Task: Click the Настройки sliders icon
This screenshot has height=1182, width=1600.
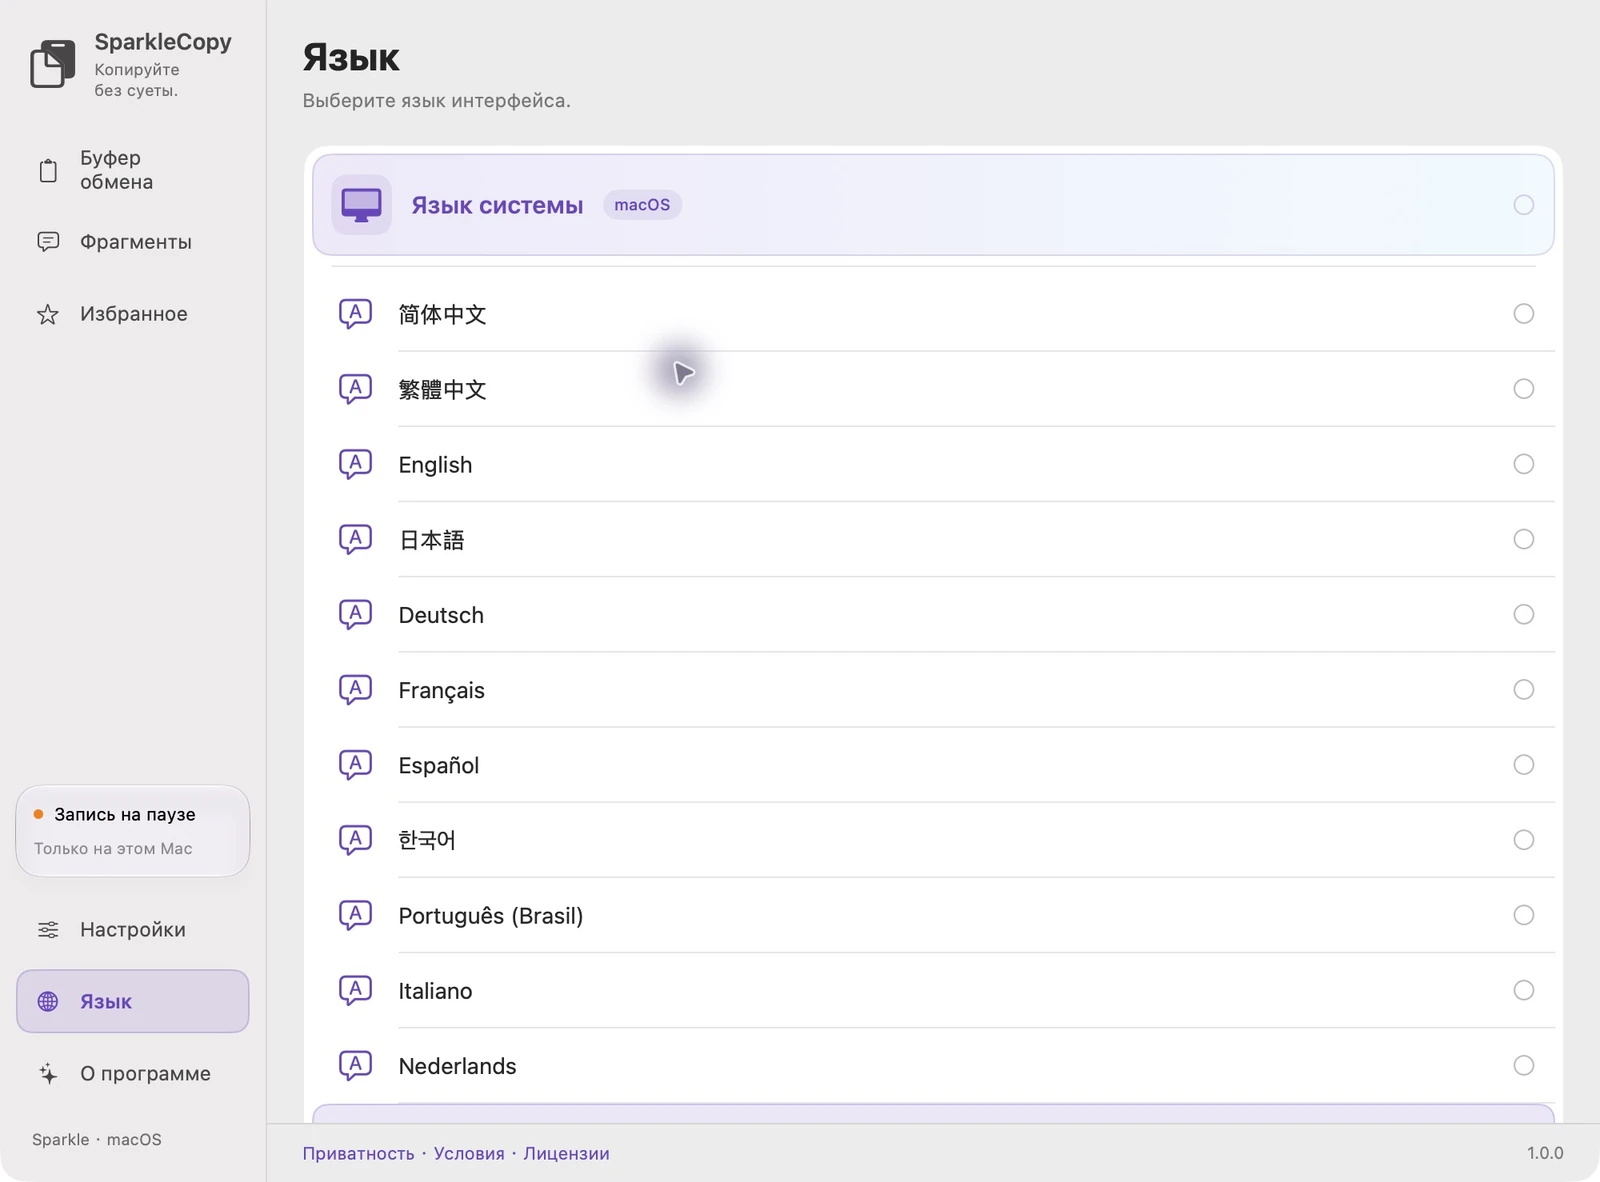Action: coord(48,930)
